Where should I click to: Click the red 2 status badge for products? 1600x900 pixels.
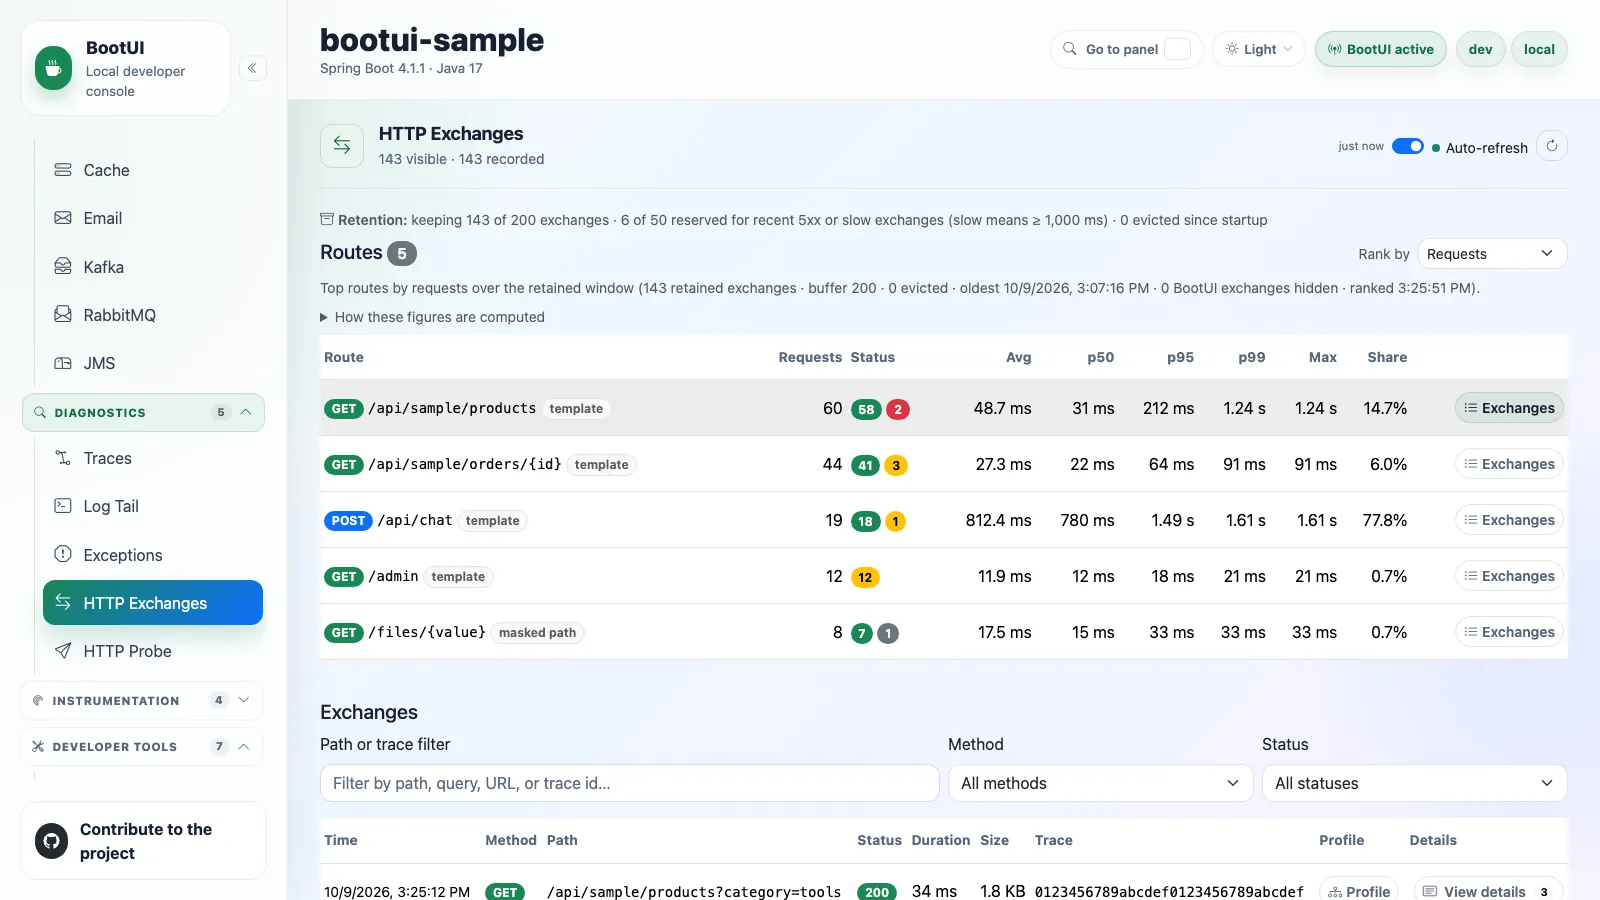(x=898, y=409)
